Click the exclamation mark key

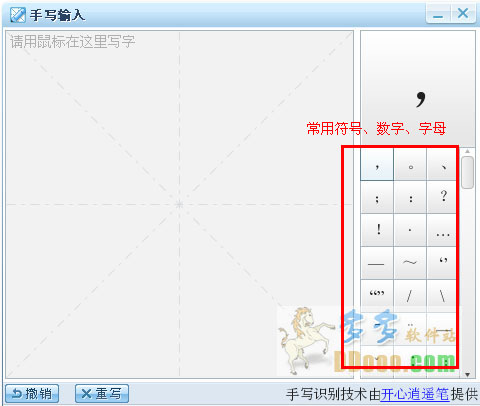pos(377,230)
